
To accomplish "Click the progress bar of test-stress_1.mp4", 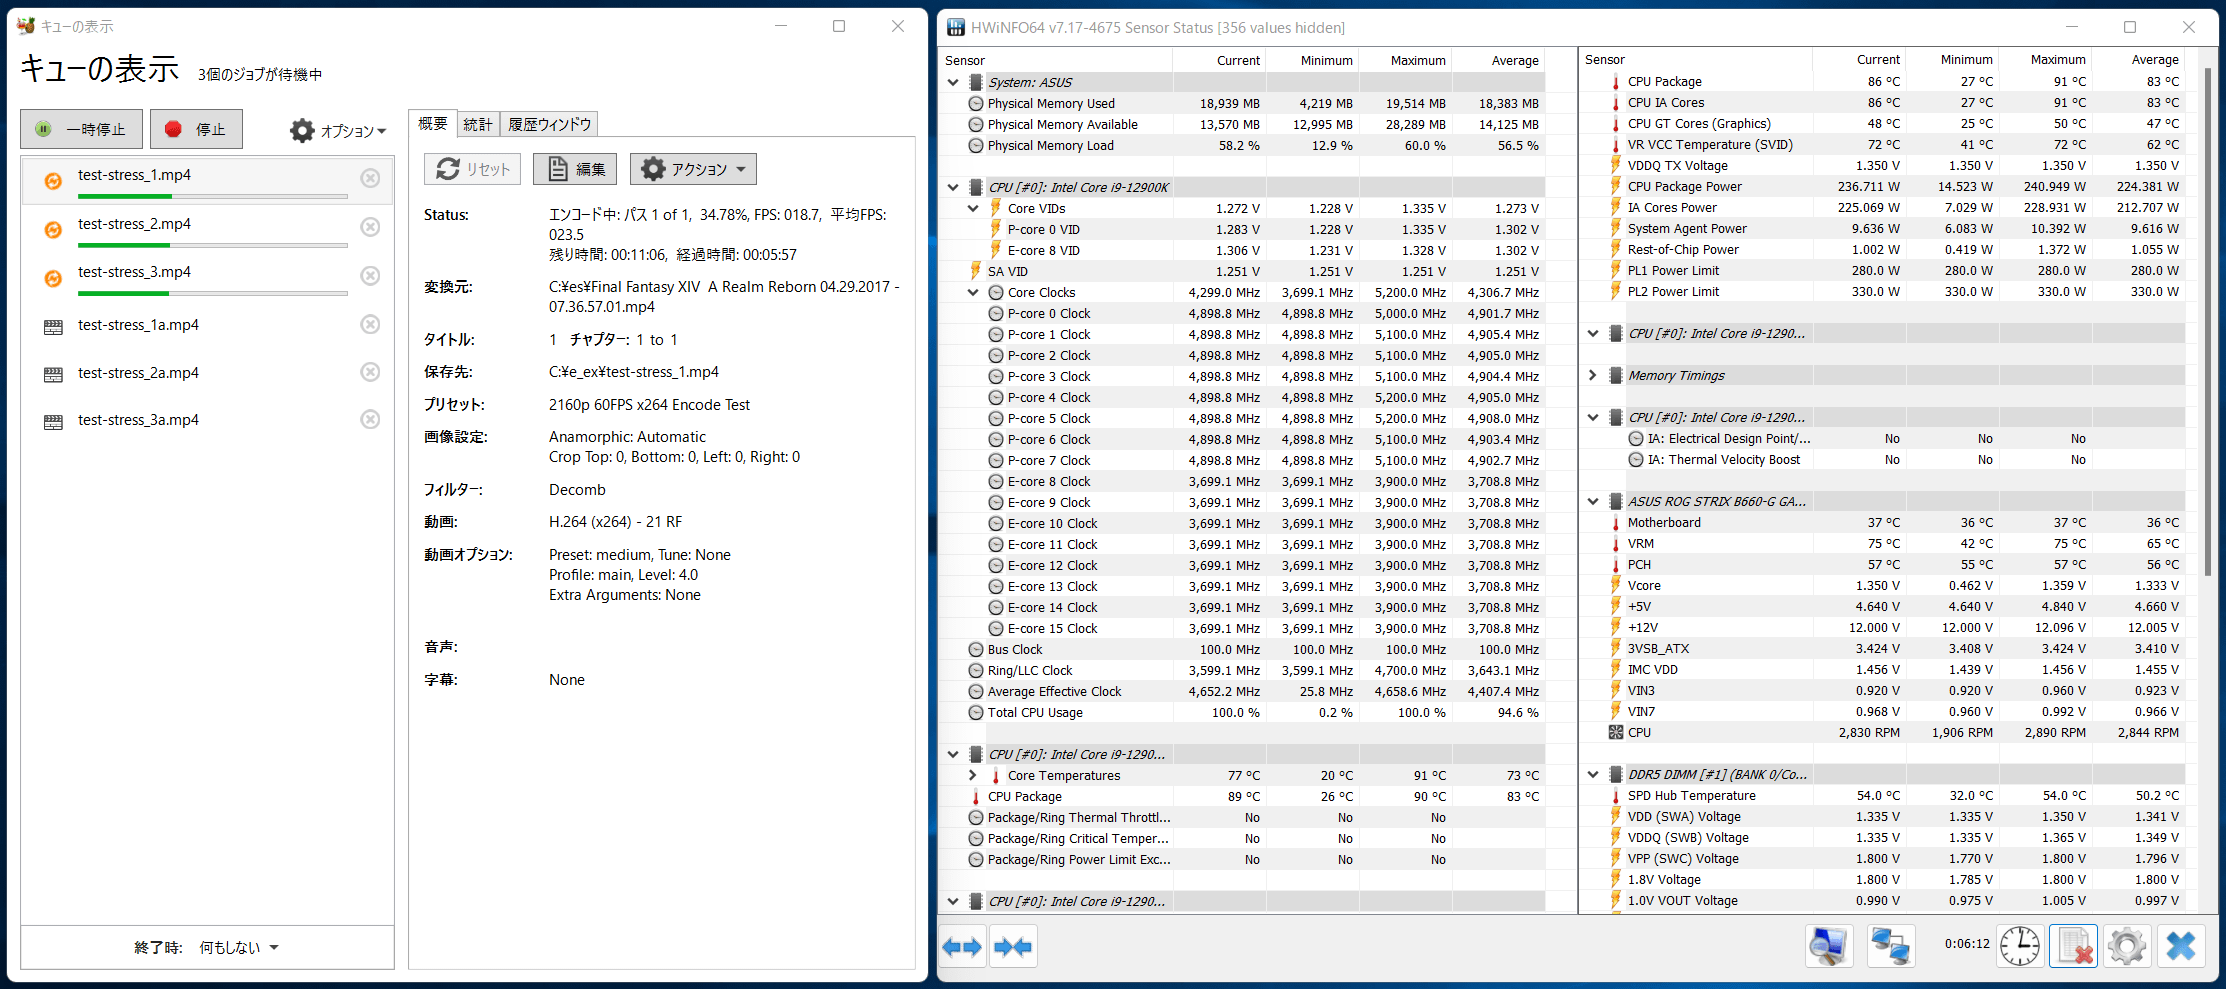I will tap(213, 196).
